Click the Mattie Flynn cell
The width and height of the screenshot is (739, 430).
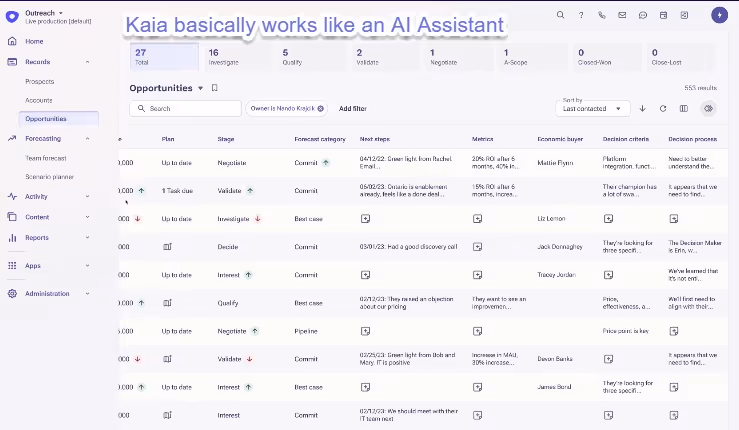pyautogui.click(x=555, y=163)
